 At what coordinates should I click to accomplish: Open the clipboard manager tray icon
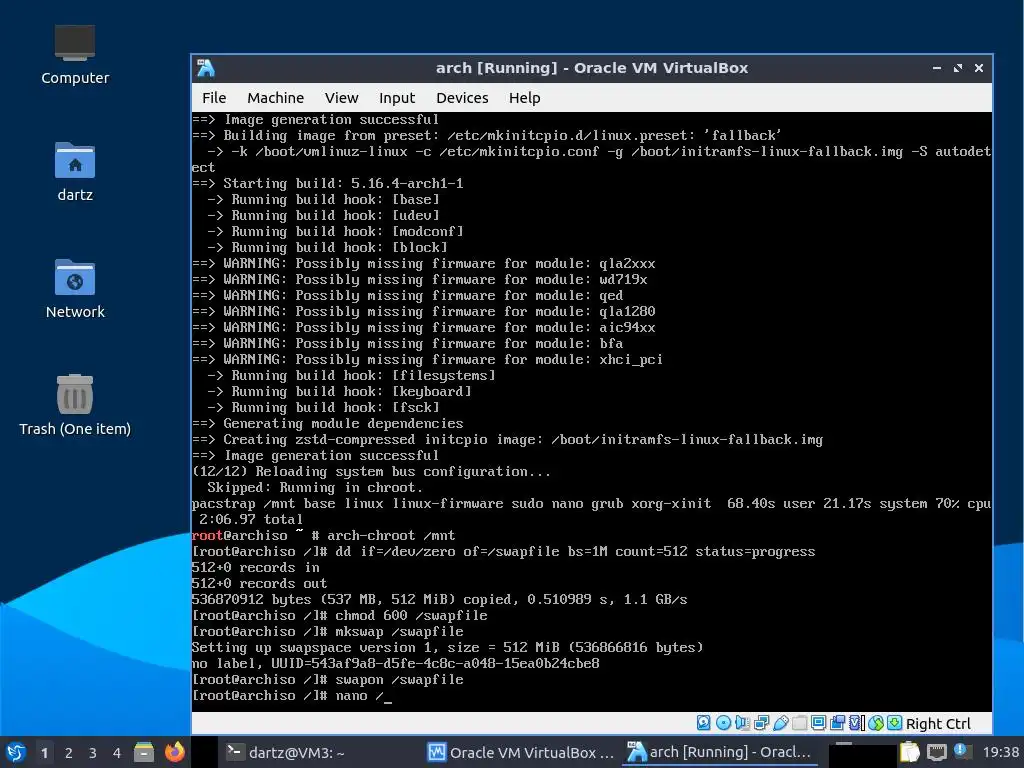point(909,752)
